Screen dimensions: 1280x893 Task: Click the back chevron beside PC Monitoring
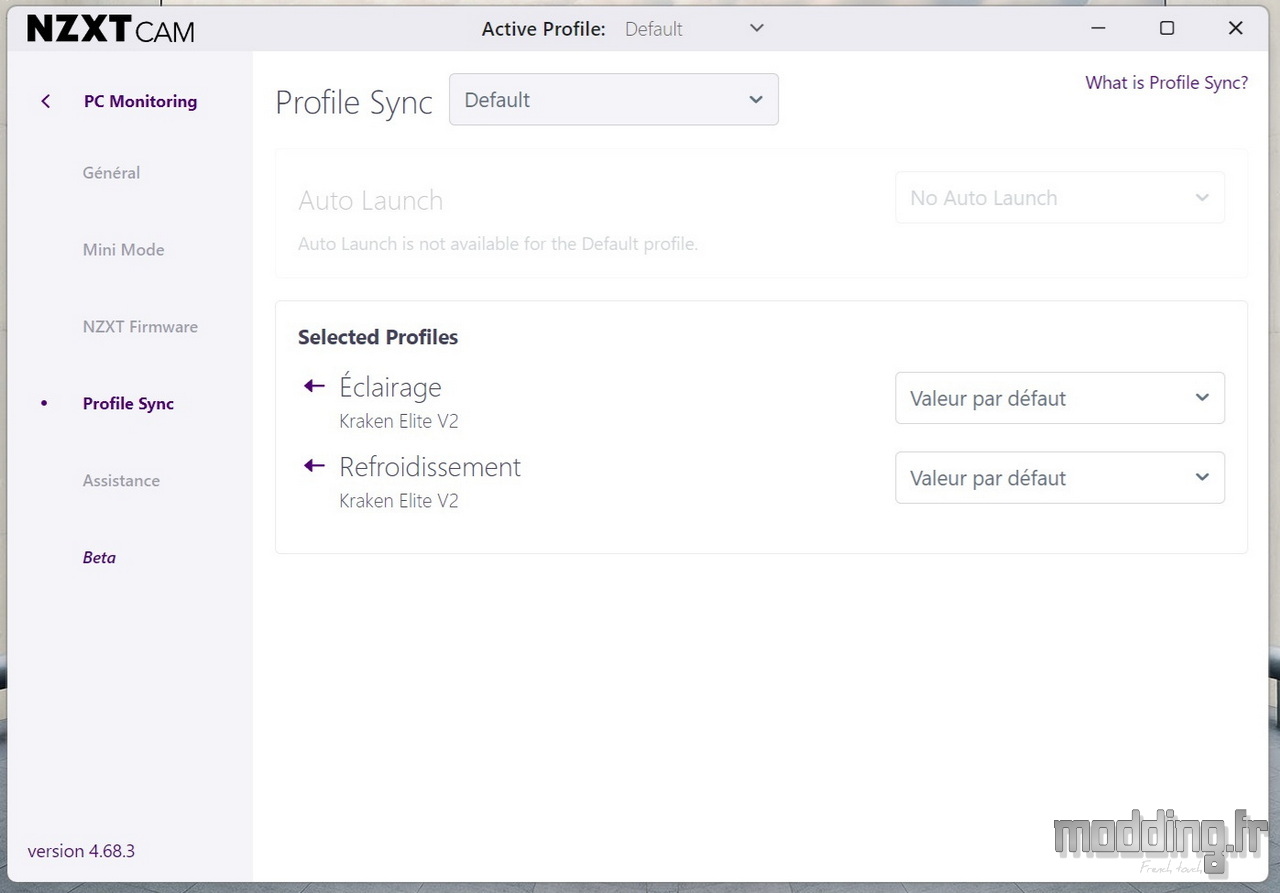tap(45, 101)
